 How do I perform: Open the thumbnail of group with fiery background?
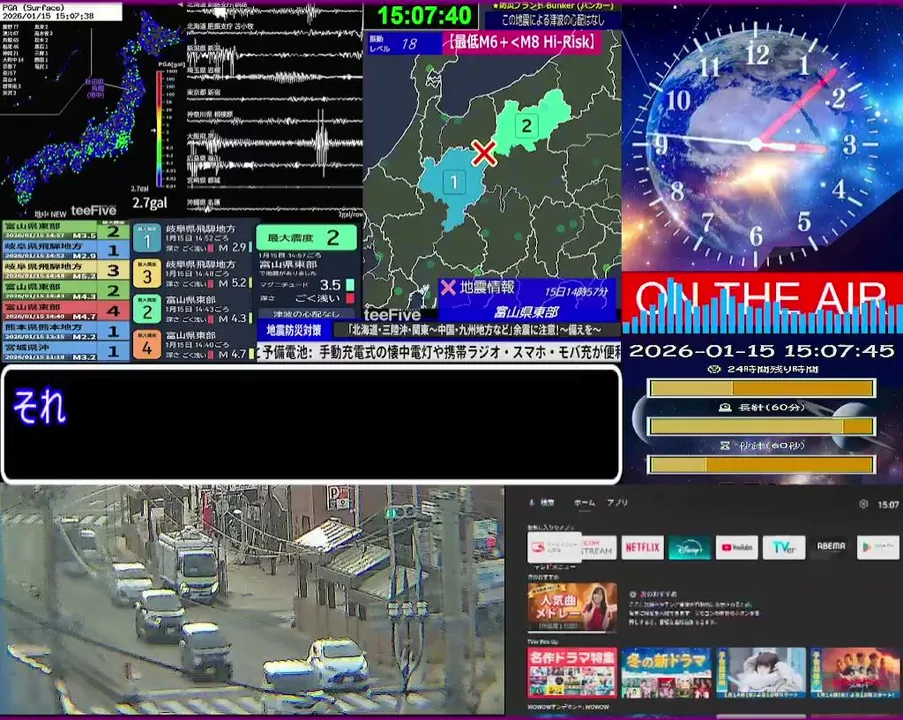tap(855, 673)
